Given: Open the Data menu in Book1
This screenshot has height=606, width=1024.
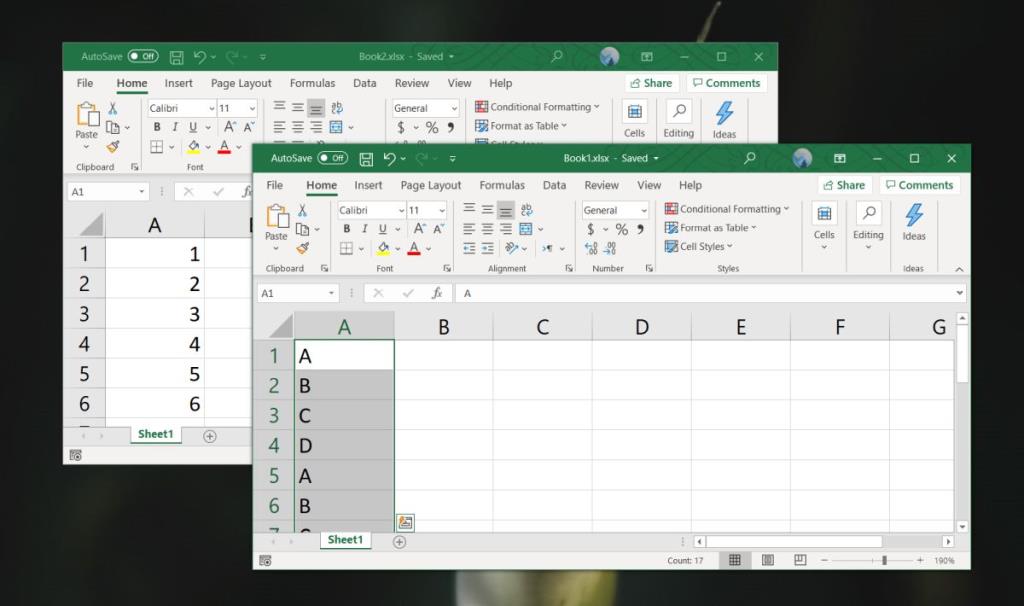Looking at the screenshot, I should click(x=553, y=185).
